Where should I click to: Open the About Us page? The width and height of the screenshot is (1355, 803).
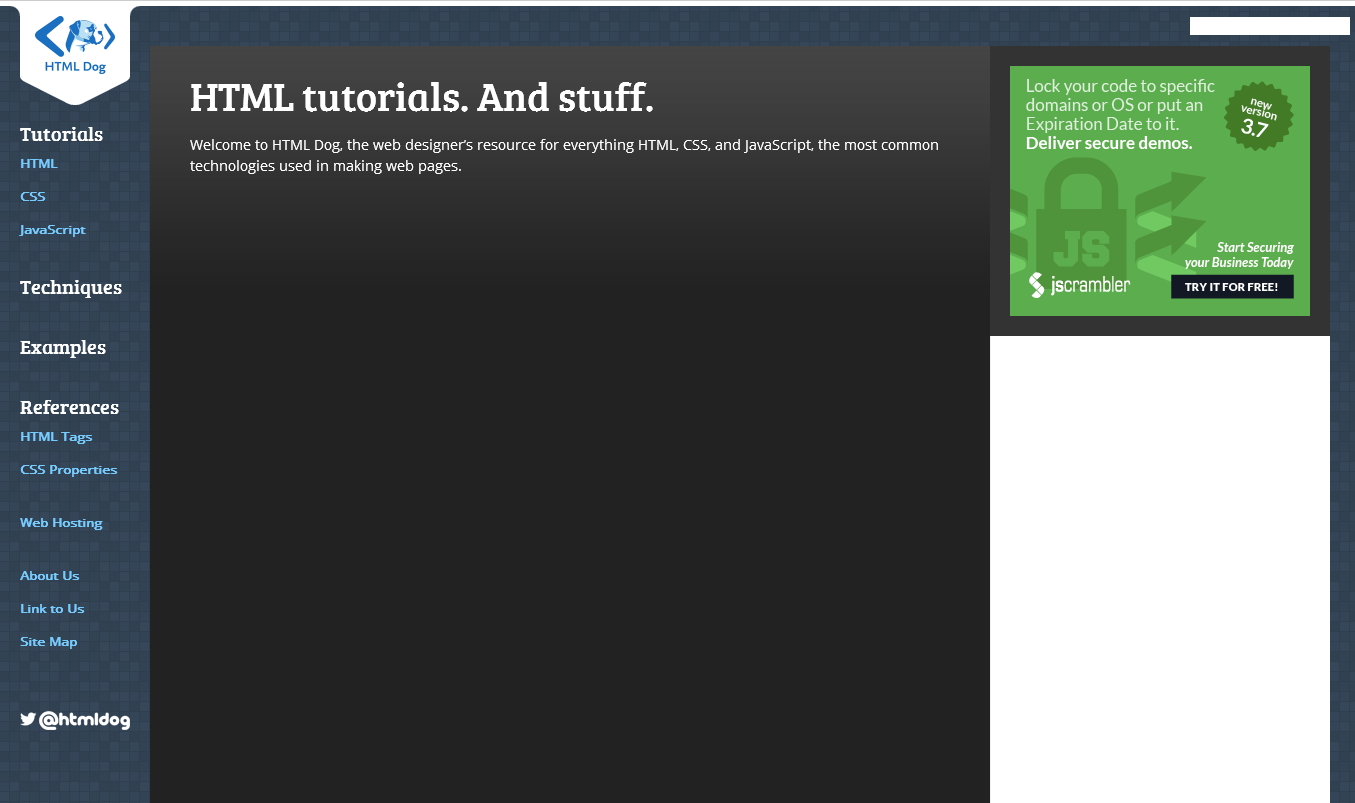[50, 575]
